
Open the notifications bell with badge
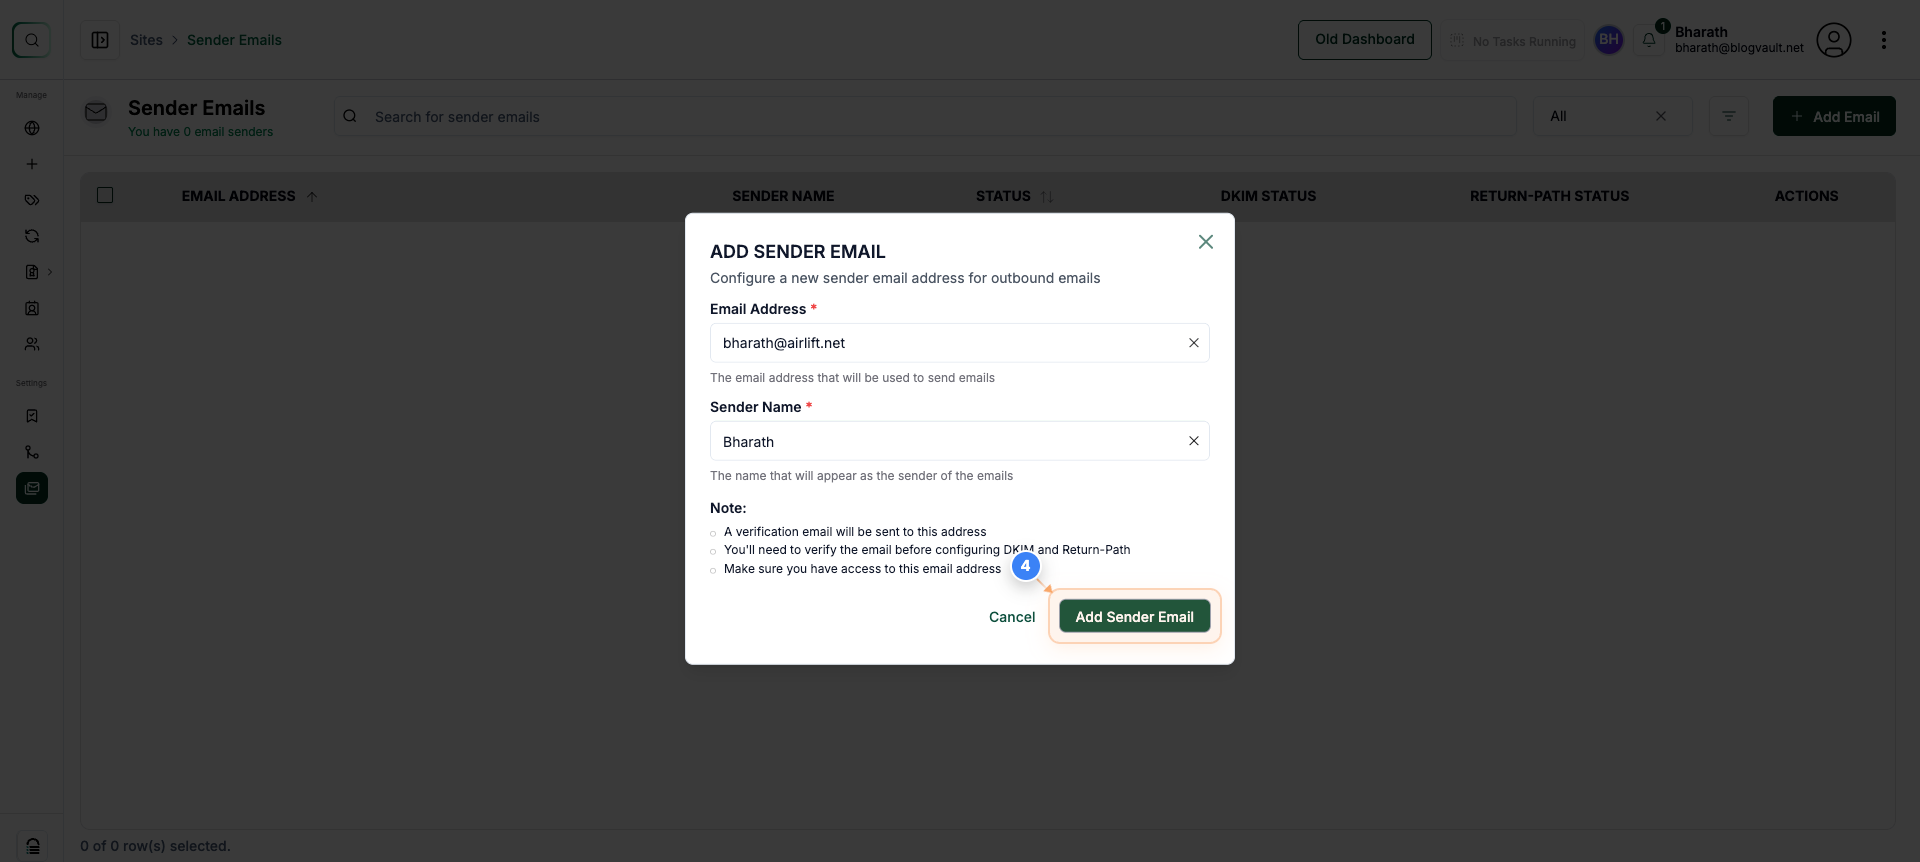tap(1648, 40)
